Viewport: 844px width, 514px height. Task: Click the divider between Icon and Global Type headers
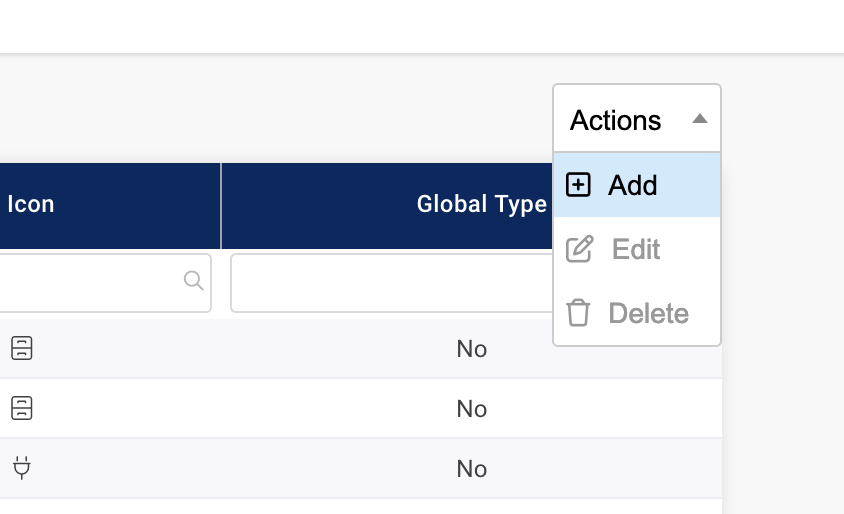[x=221, y=205]
